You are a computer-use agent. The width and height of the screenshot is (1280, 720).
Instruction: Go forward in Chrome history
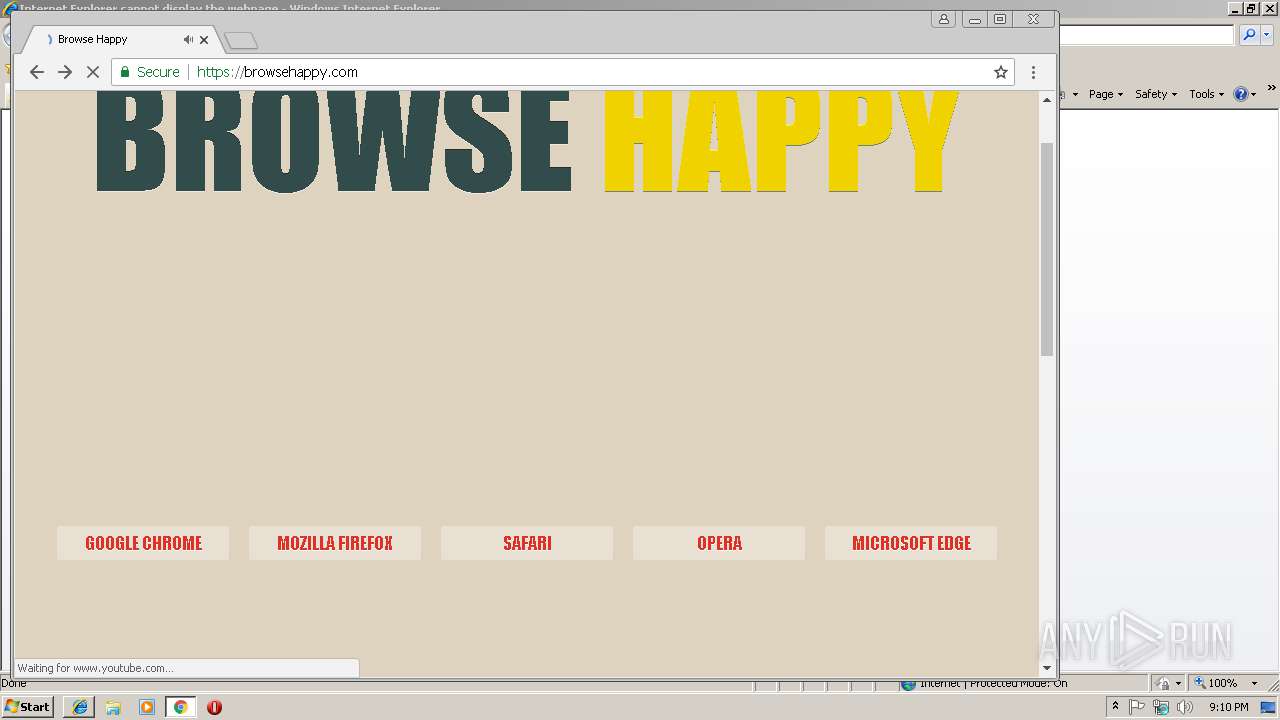(x=65, y=72)
